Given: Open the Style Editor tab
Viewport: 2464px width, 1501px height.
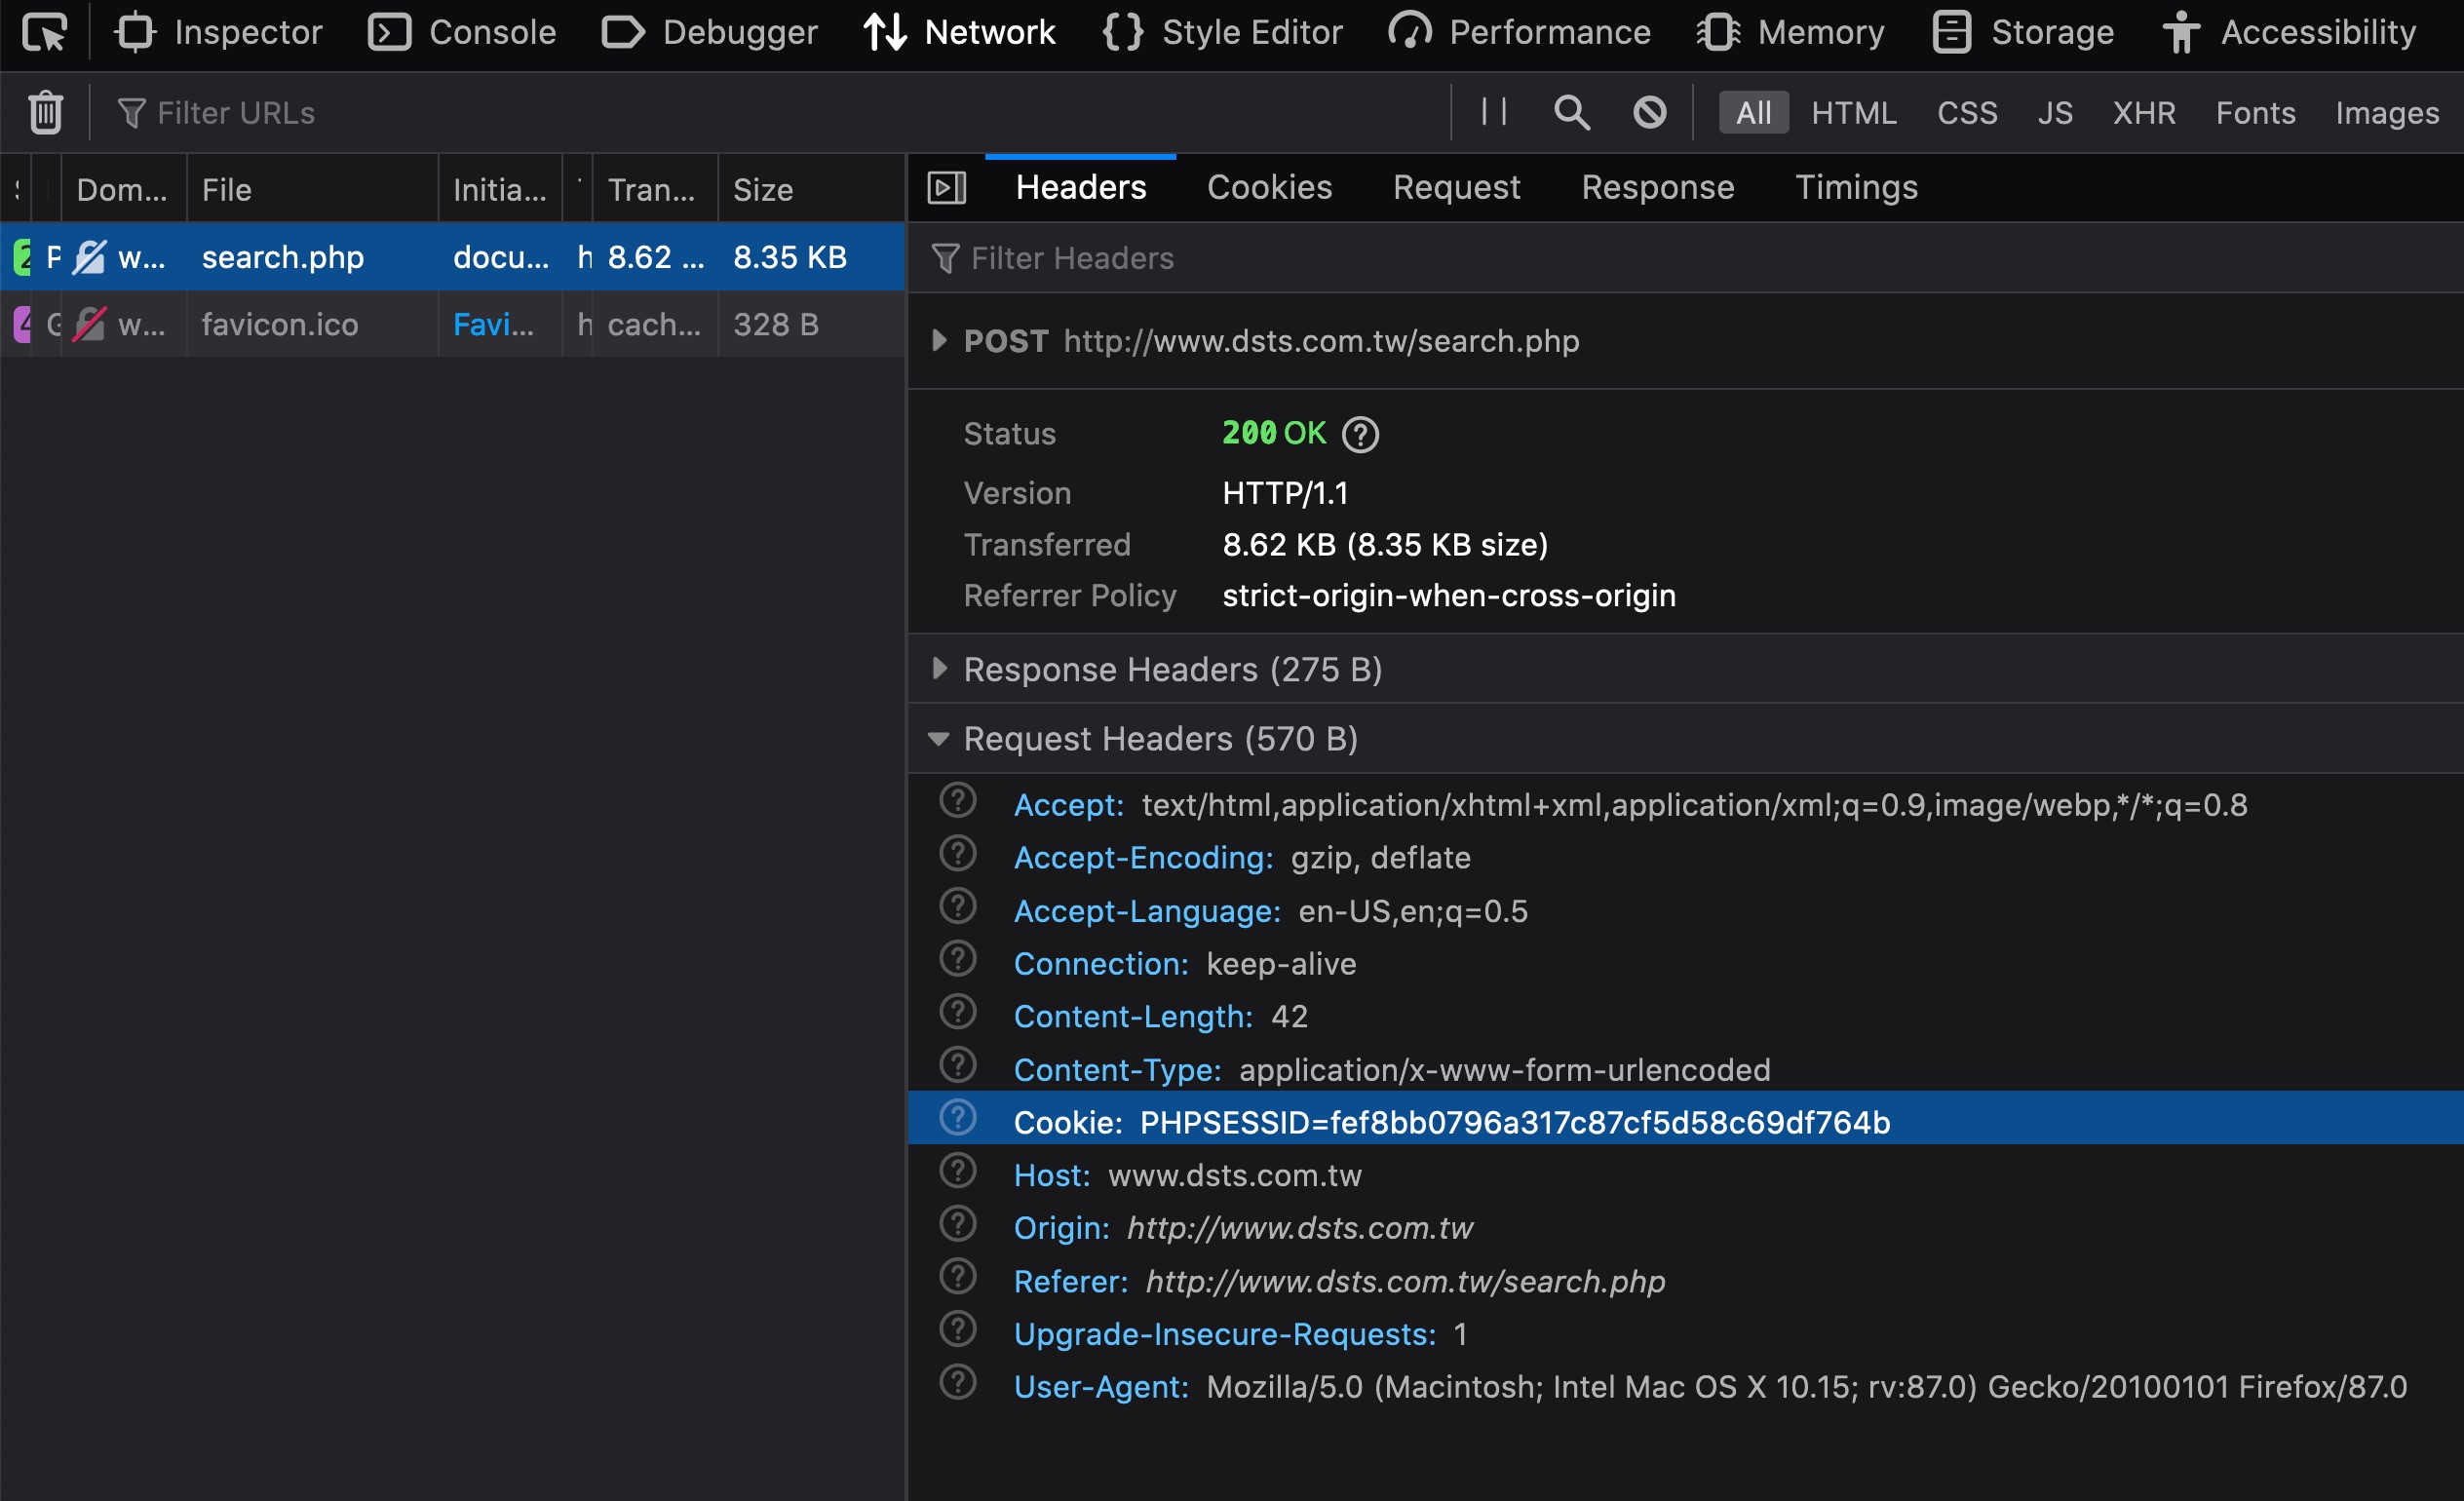Looking at the screenshot, I should click(x=1222, y=33).
